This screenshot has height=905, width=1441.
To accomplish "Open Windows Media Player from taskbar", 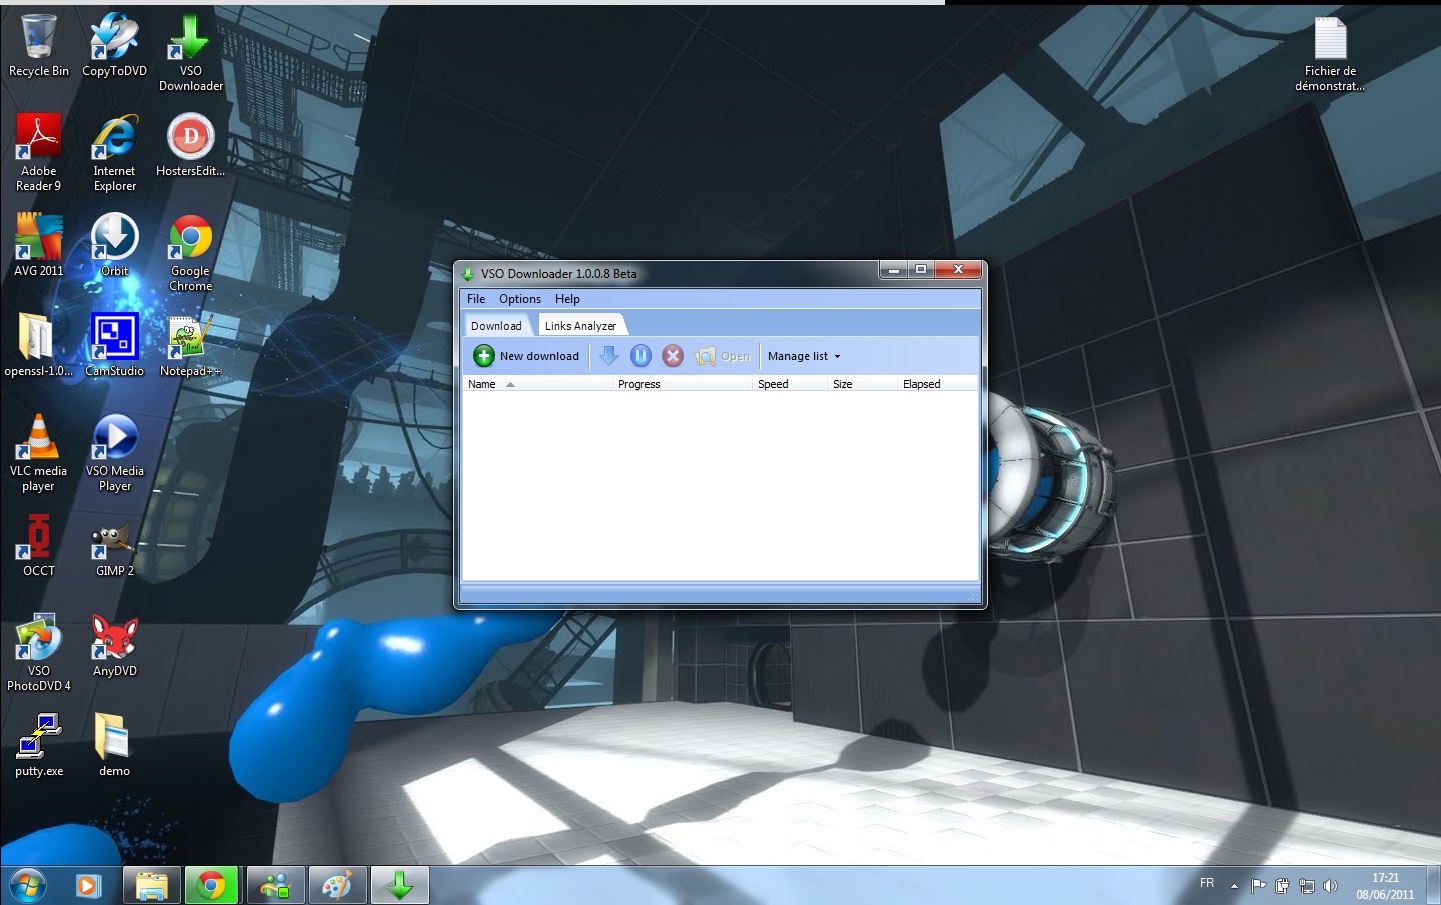I will click(88, 886).
